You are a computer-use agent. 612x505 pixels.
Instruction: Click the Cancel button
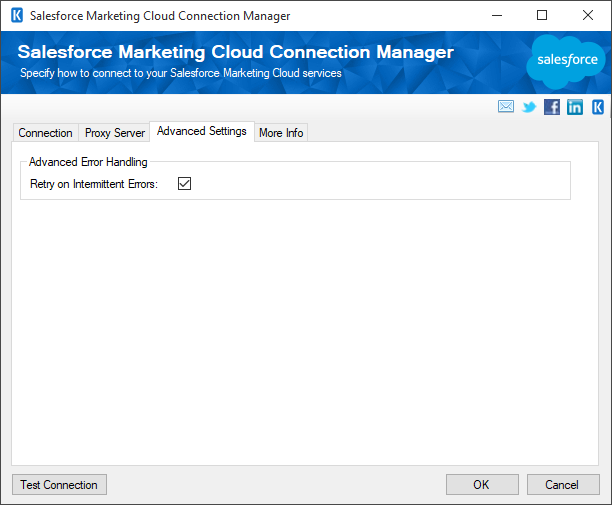(x=563, y=485)
